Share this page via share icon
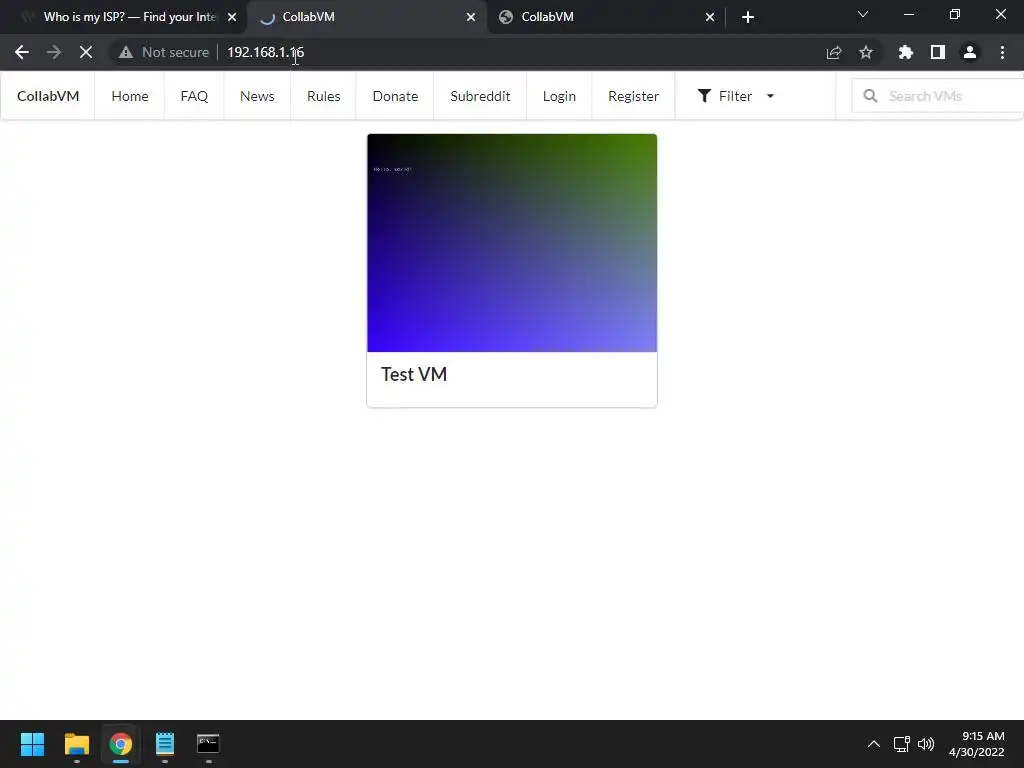The height and width of the screenshot is (768, 1024). 833,52
